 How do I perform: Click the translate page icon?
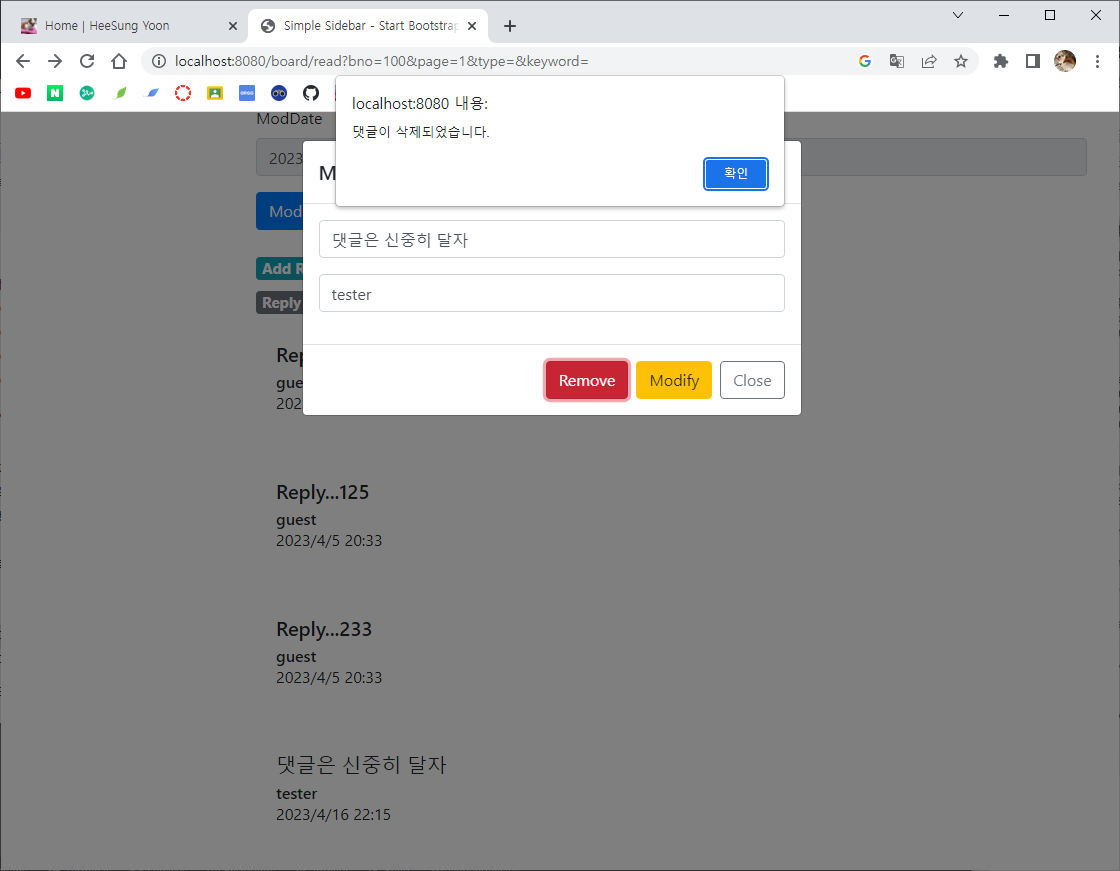[897, 61]
